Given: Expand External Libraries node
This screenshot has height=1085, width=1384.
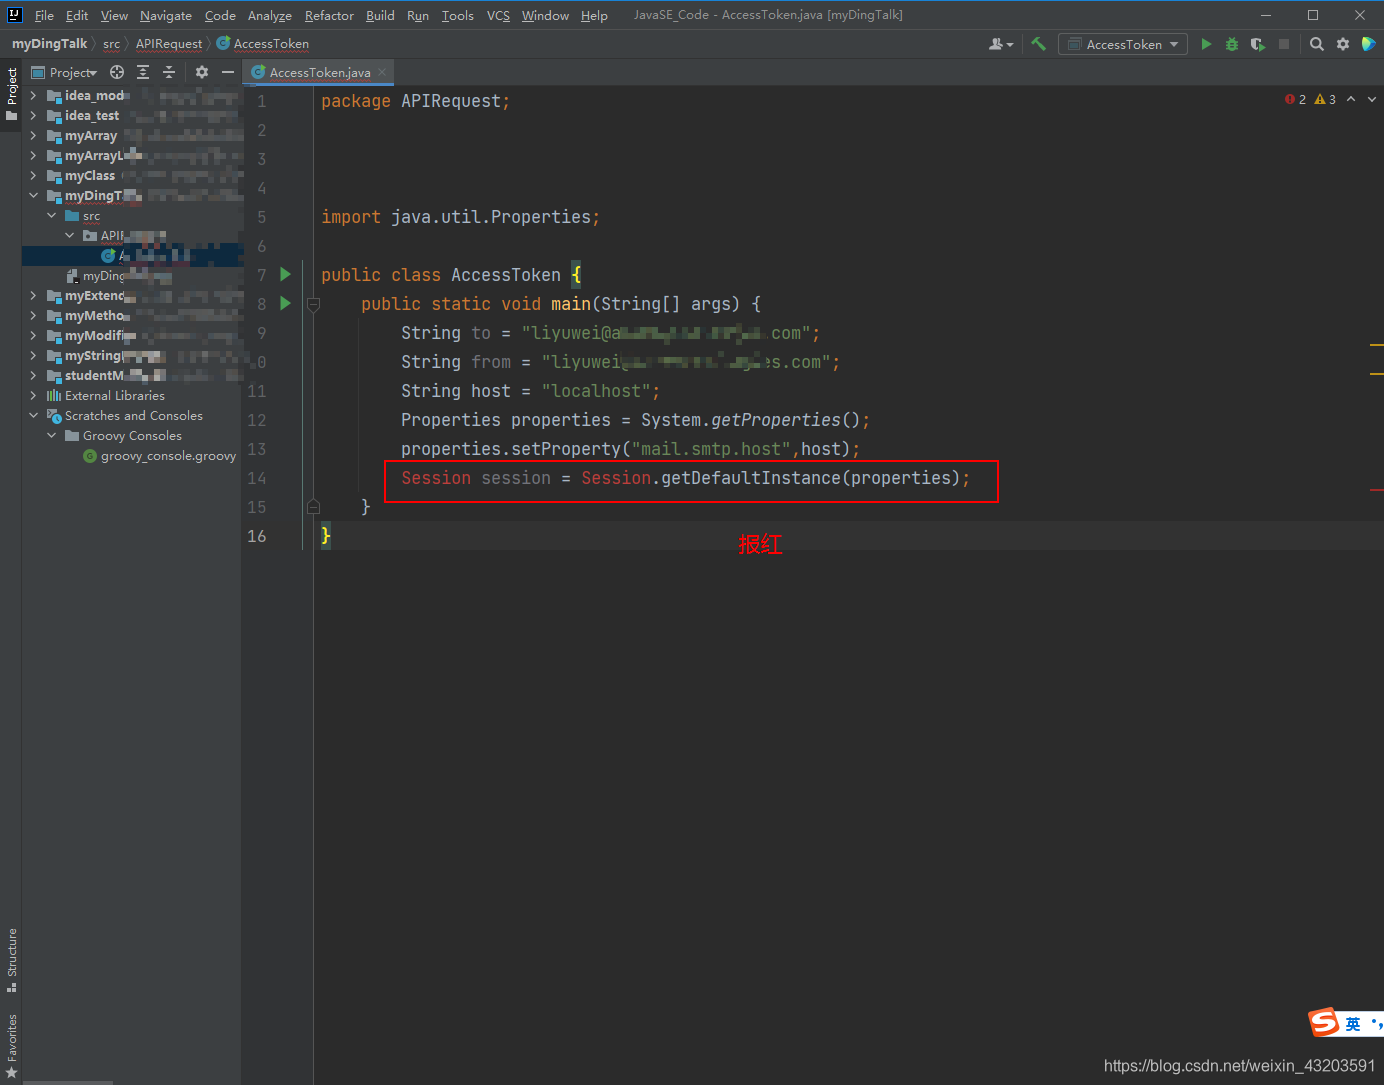Looking at the screenshot, I should [33, 396].
